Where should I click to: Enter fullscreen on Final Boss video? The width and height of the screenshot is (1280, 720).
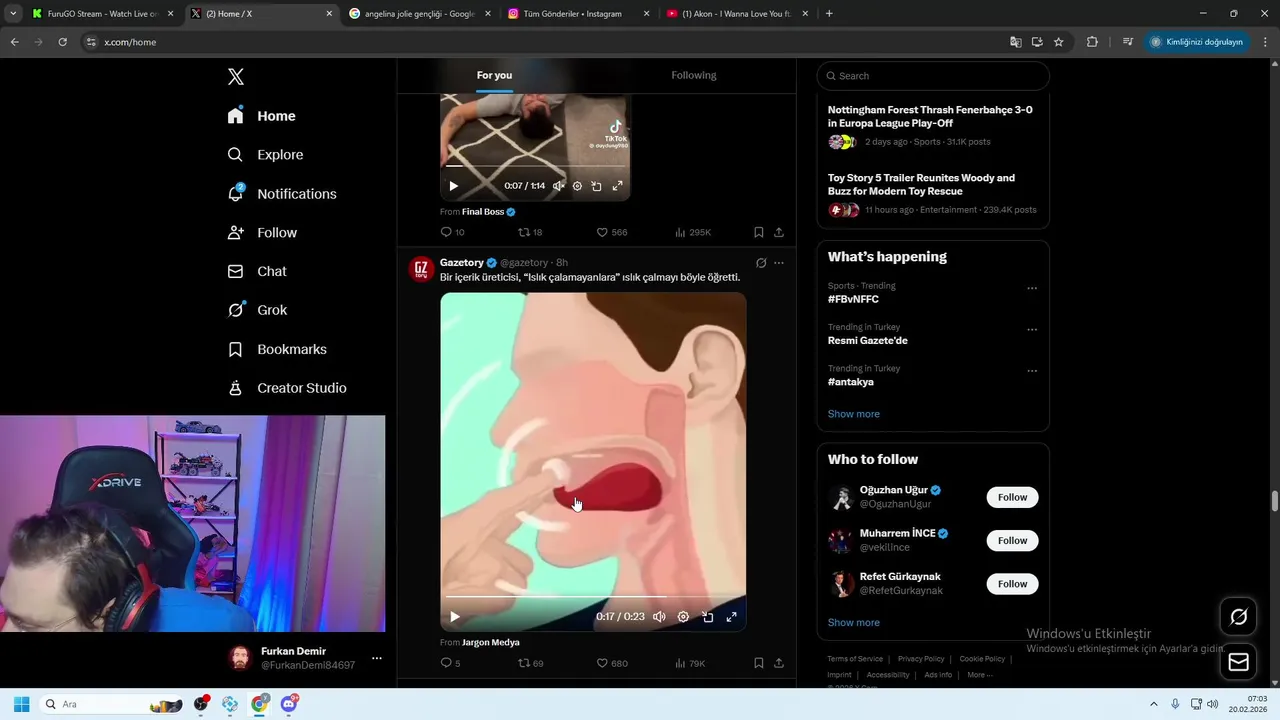(x=617, y=186)
